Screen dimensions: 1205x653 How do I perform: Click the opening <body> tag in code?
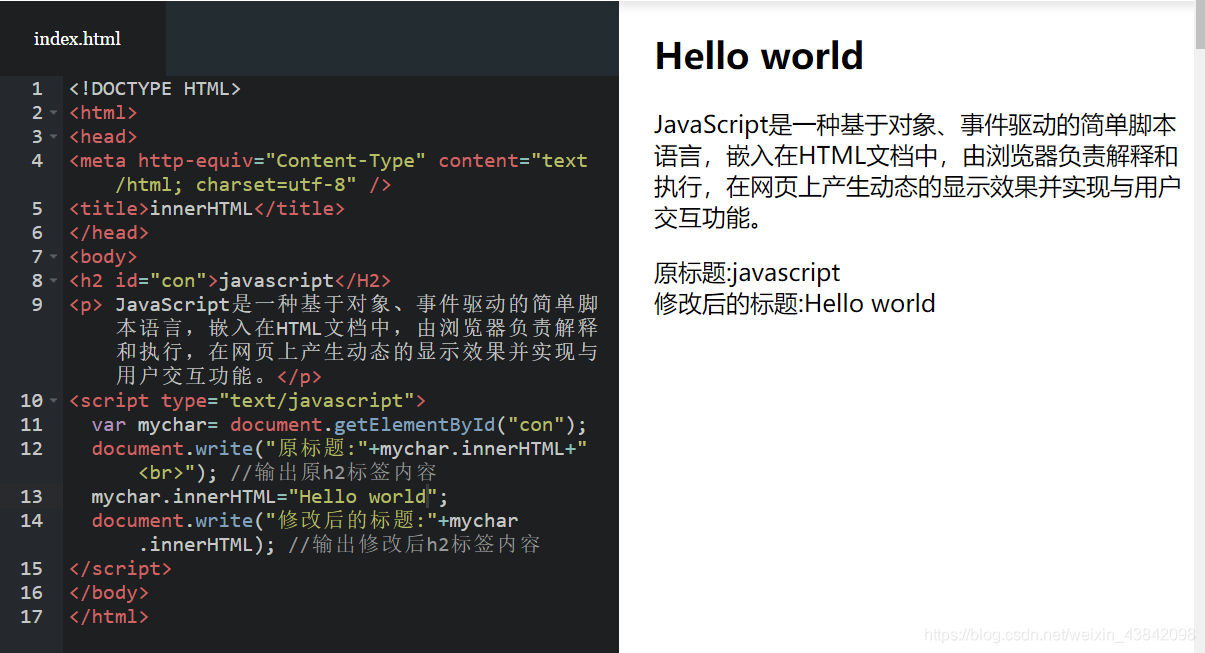(103, 257)
